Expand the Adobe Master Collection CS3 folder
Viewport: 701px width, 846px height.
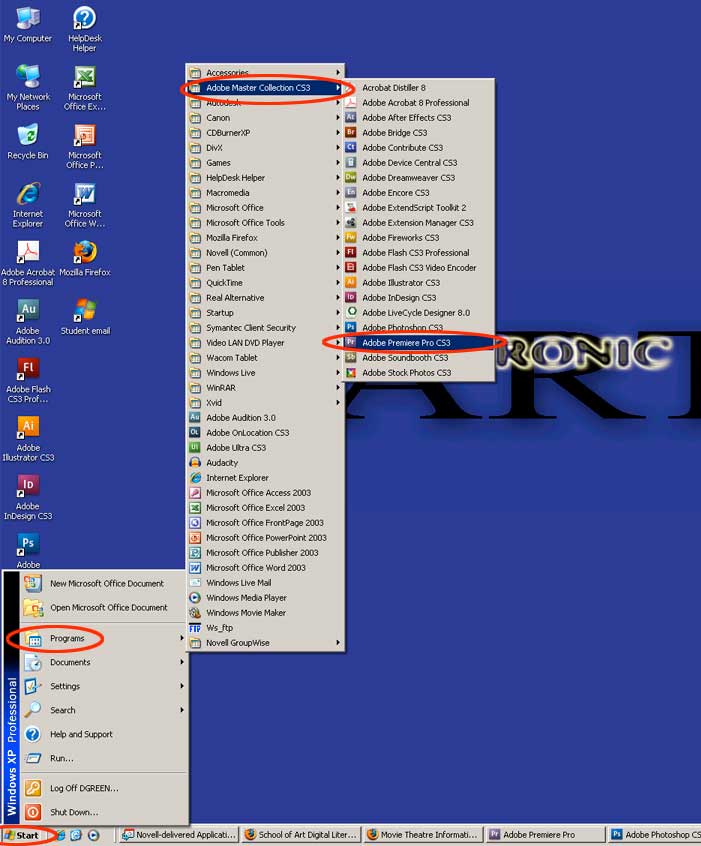click(266, 87)
